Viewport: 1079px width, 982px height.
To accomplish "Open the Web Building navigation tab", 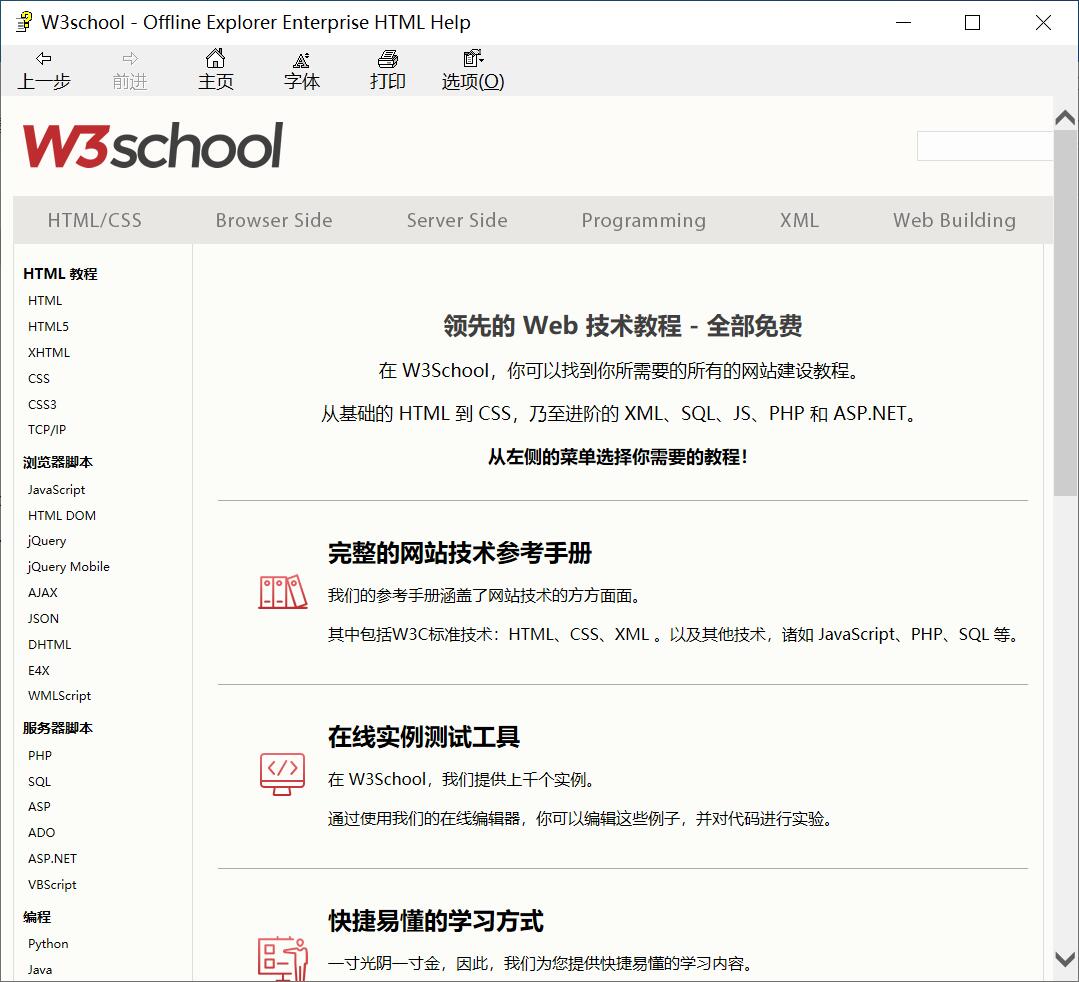I will 954,220.
